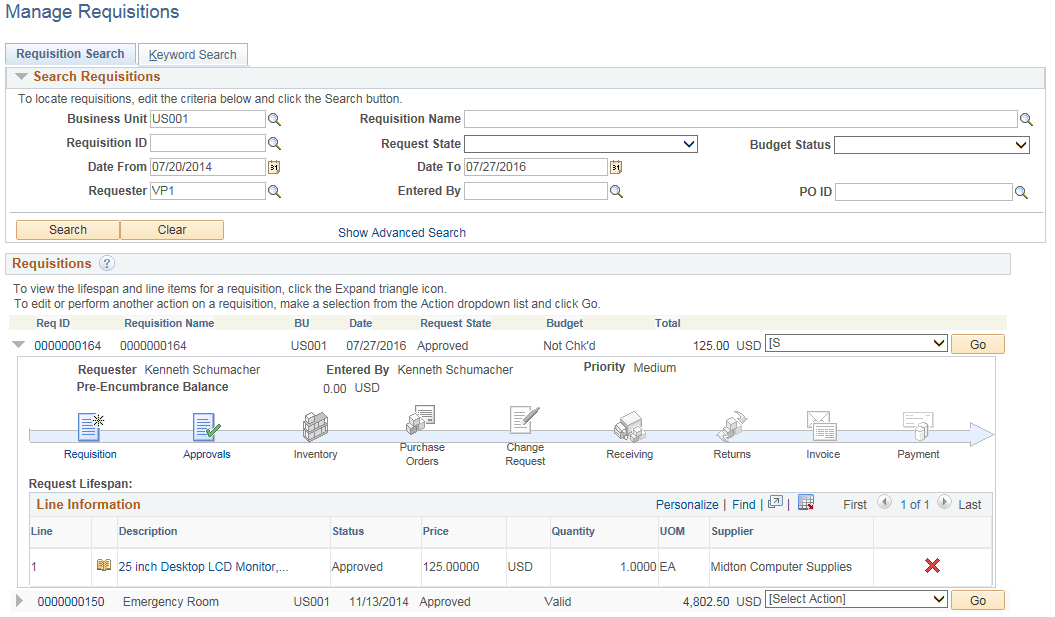Click the Requisitions help question mark
1055x617 pixels.
coord(106,264)
